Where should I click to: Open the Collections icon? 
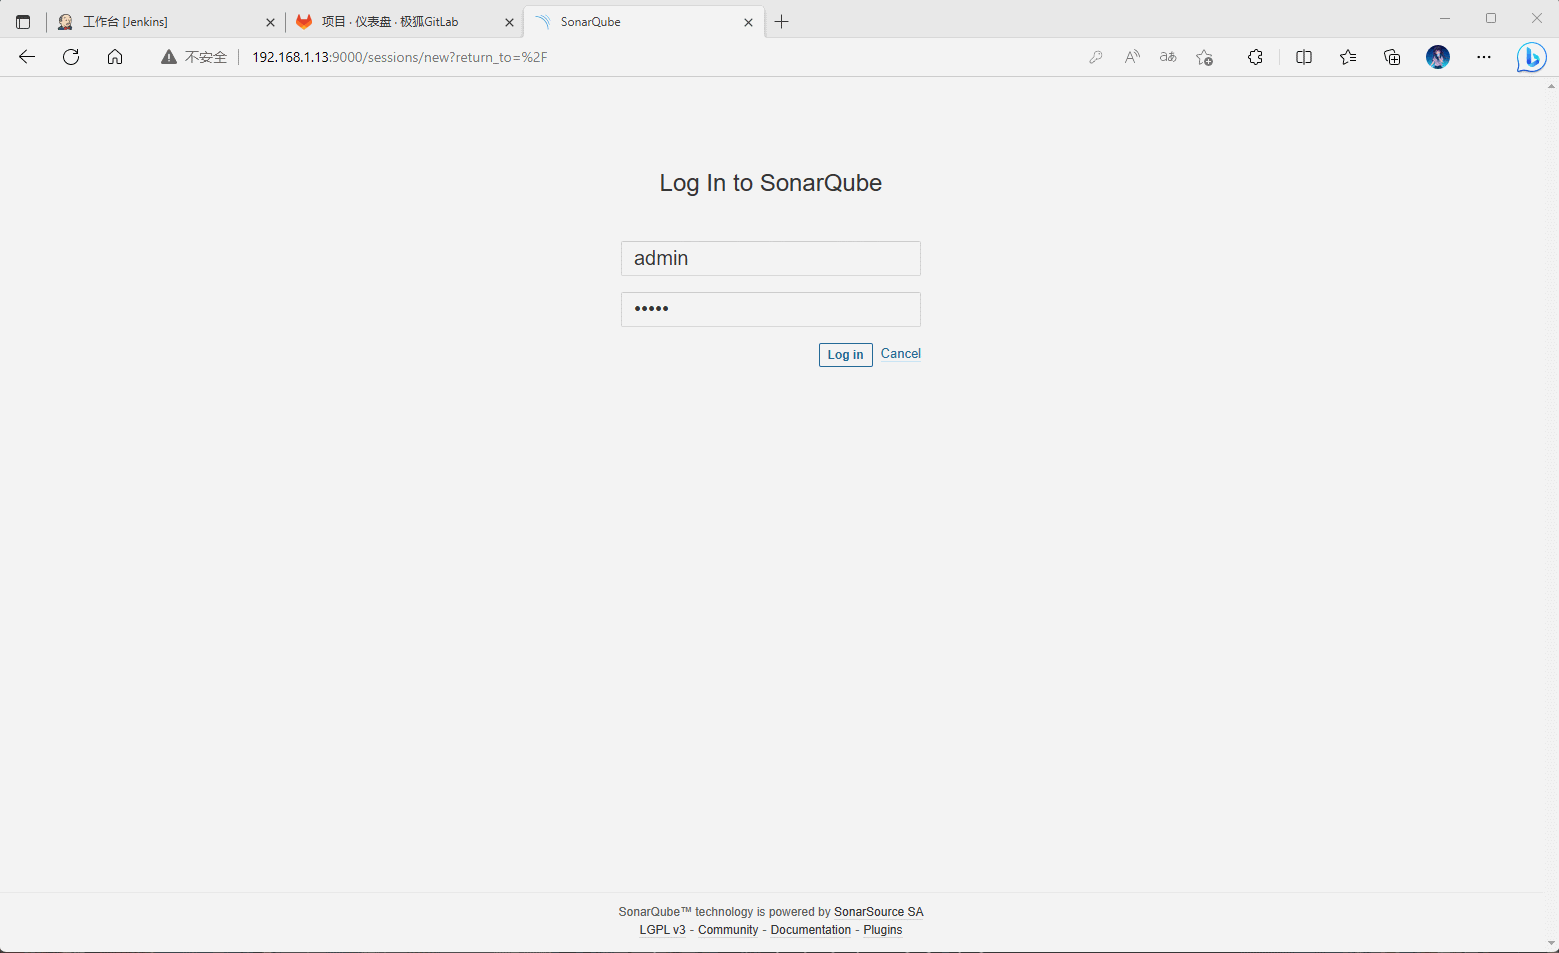[1392, 57]
